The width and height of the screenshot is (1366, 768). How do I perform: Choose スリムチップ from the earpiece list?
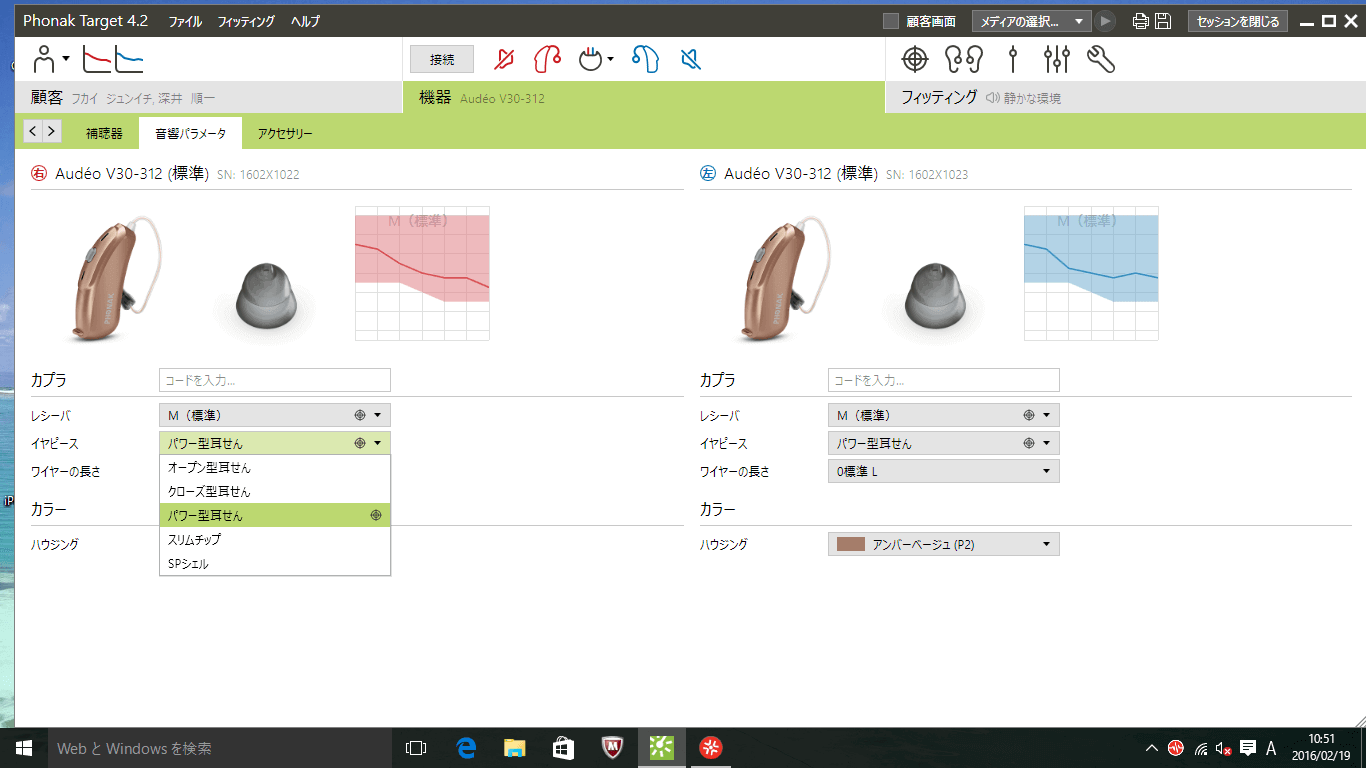tap(275, 539)
